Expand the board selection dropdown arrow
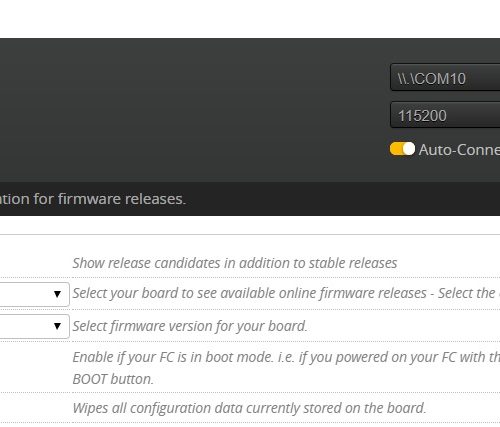 [x=57, y=294]
